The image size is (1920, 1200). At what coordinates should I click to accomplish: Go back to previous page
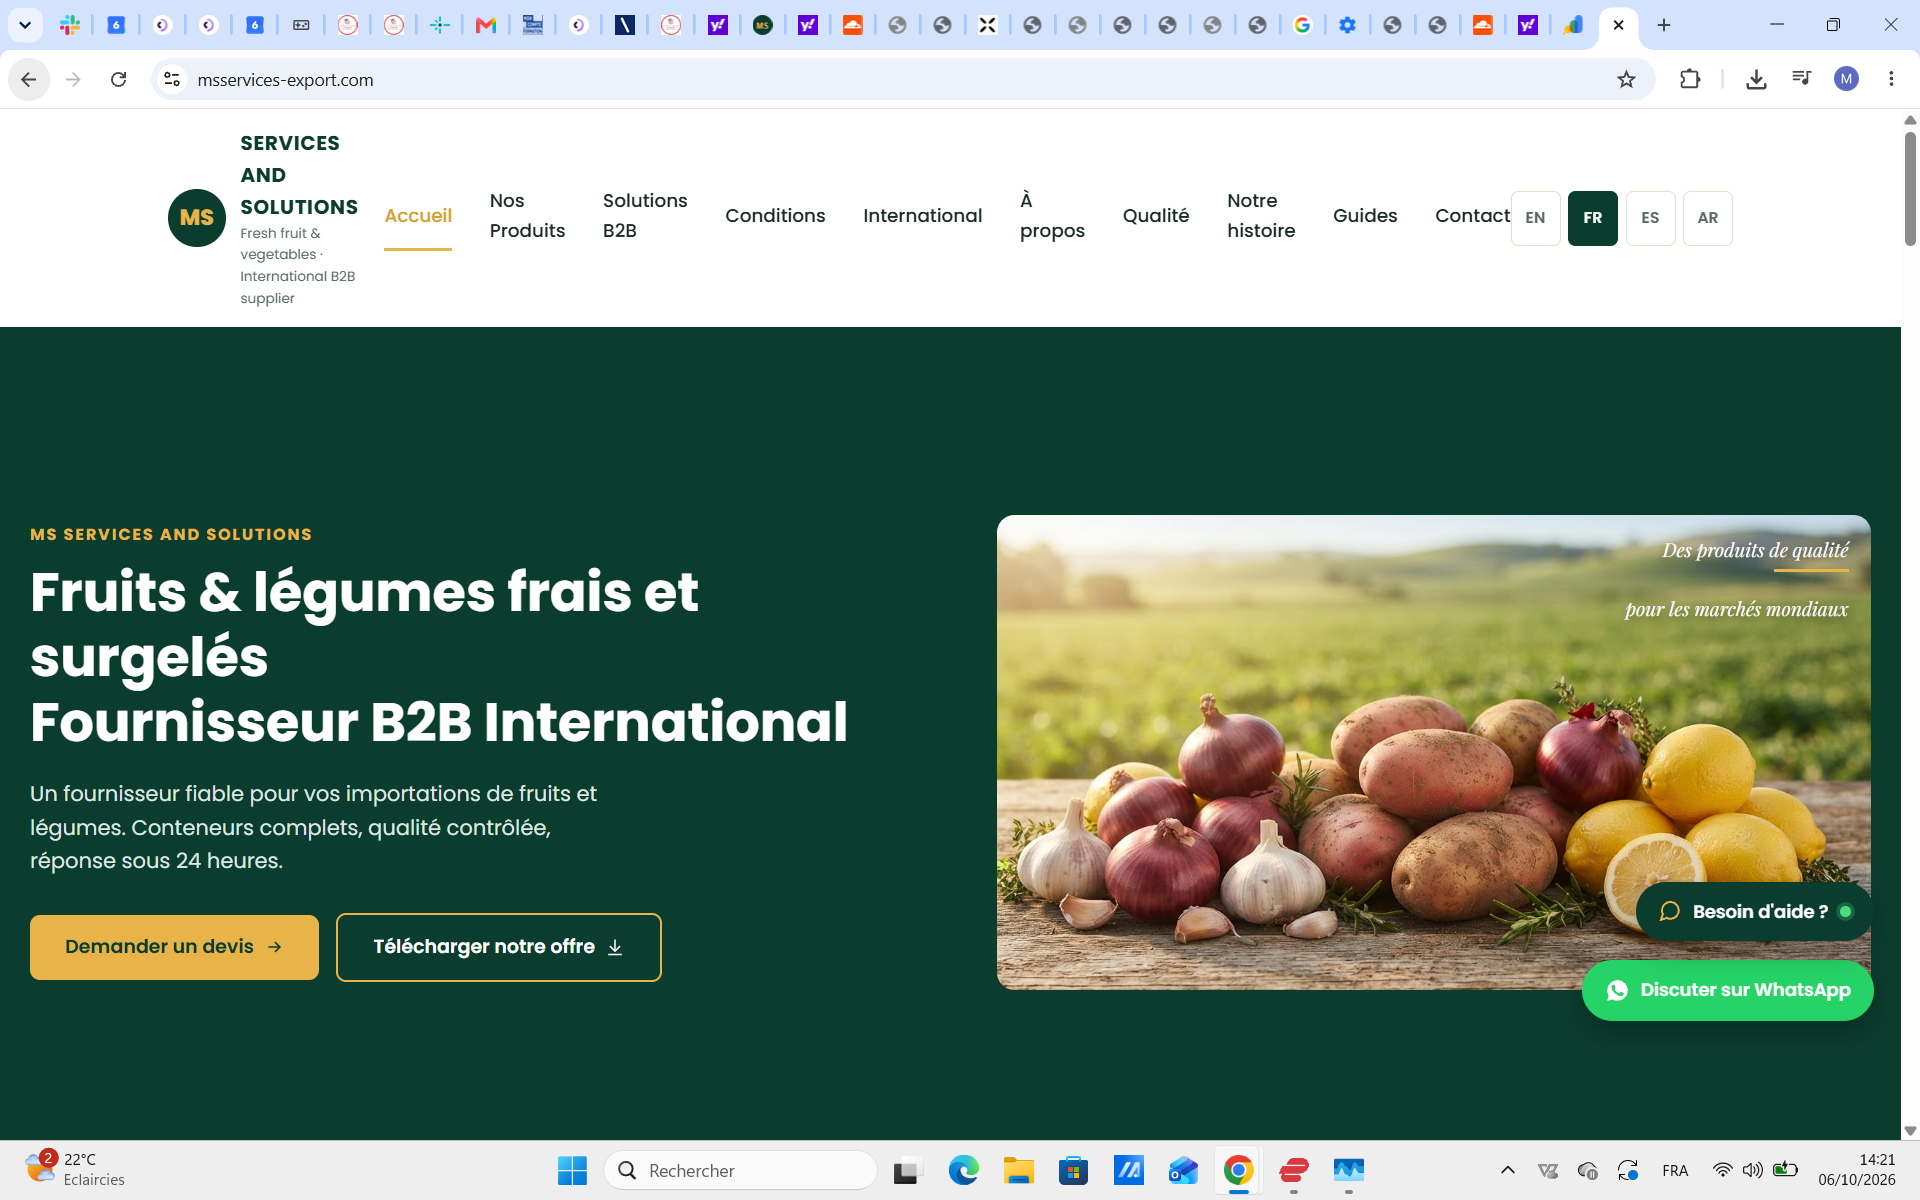click(x=29, y=79)
